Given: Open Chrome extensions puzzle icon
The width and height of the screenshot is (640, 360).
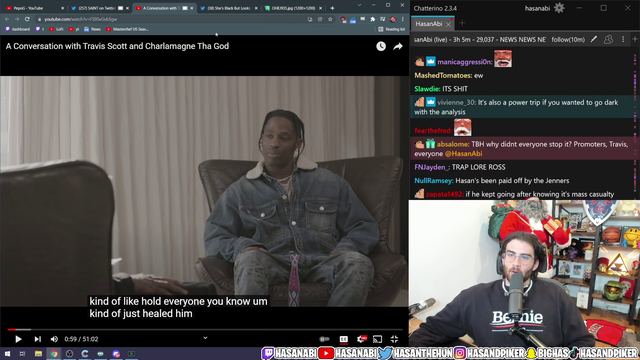Looking at the screenshot, I should pyautogui.click(x=373, y=19).
